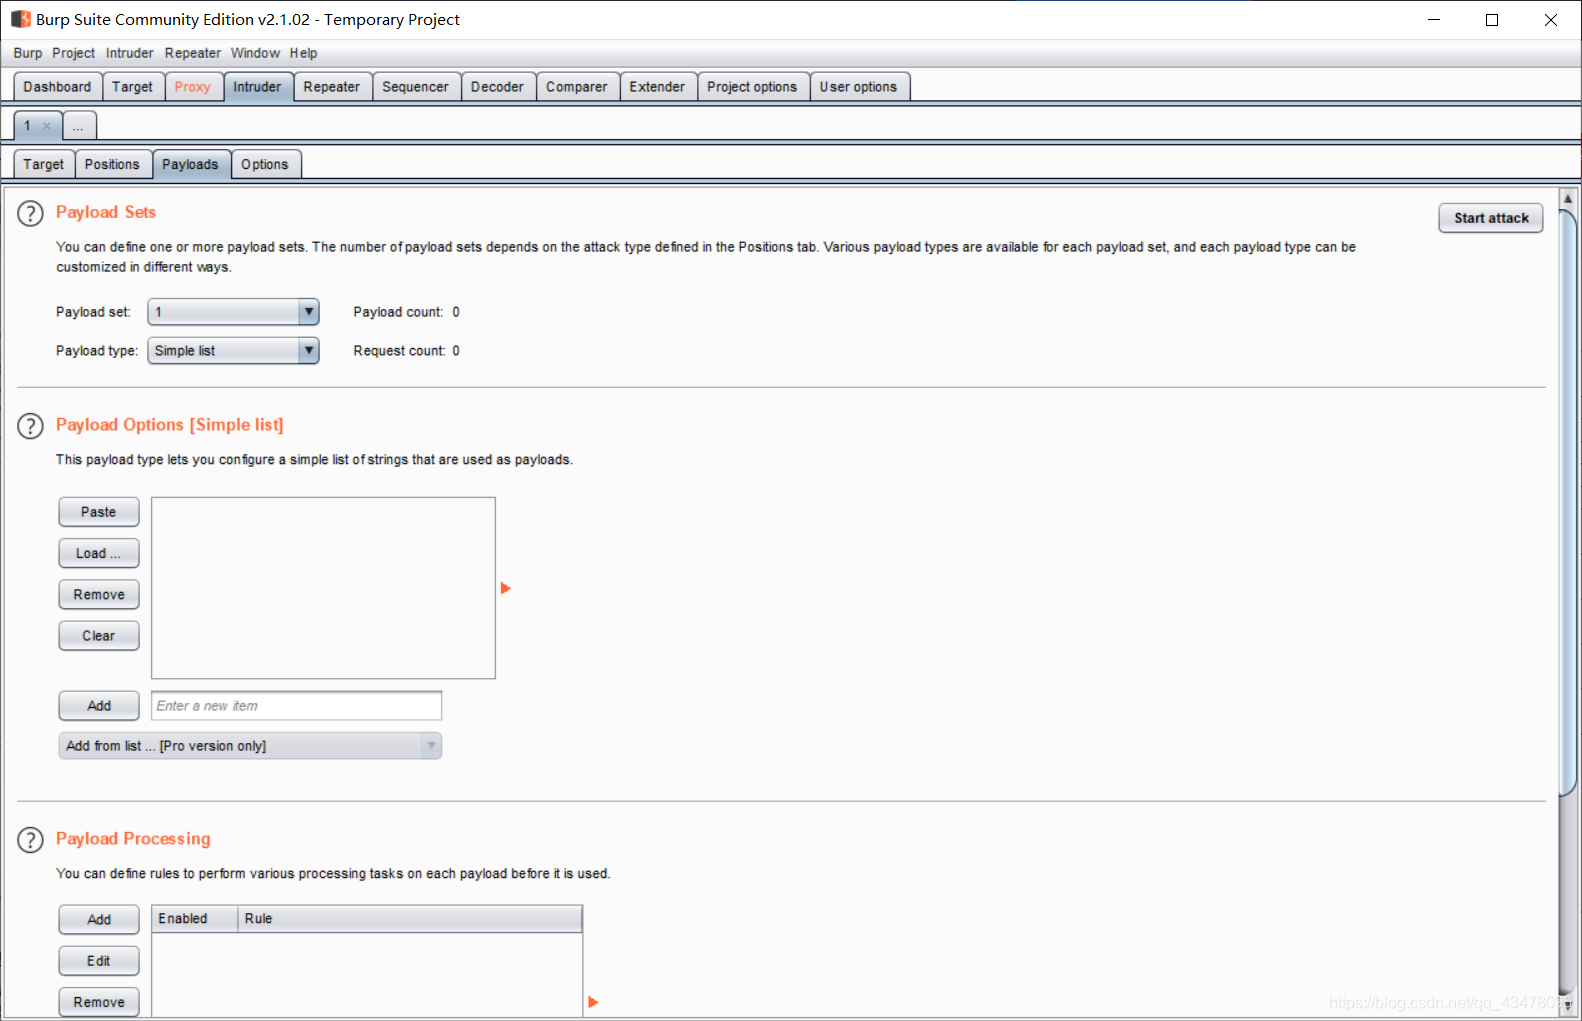Switch to the Extender tab
Image resolution: width=1582 pixels, height=1021 pixels.
658,87
